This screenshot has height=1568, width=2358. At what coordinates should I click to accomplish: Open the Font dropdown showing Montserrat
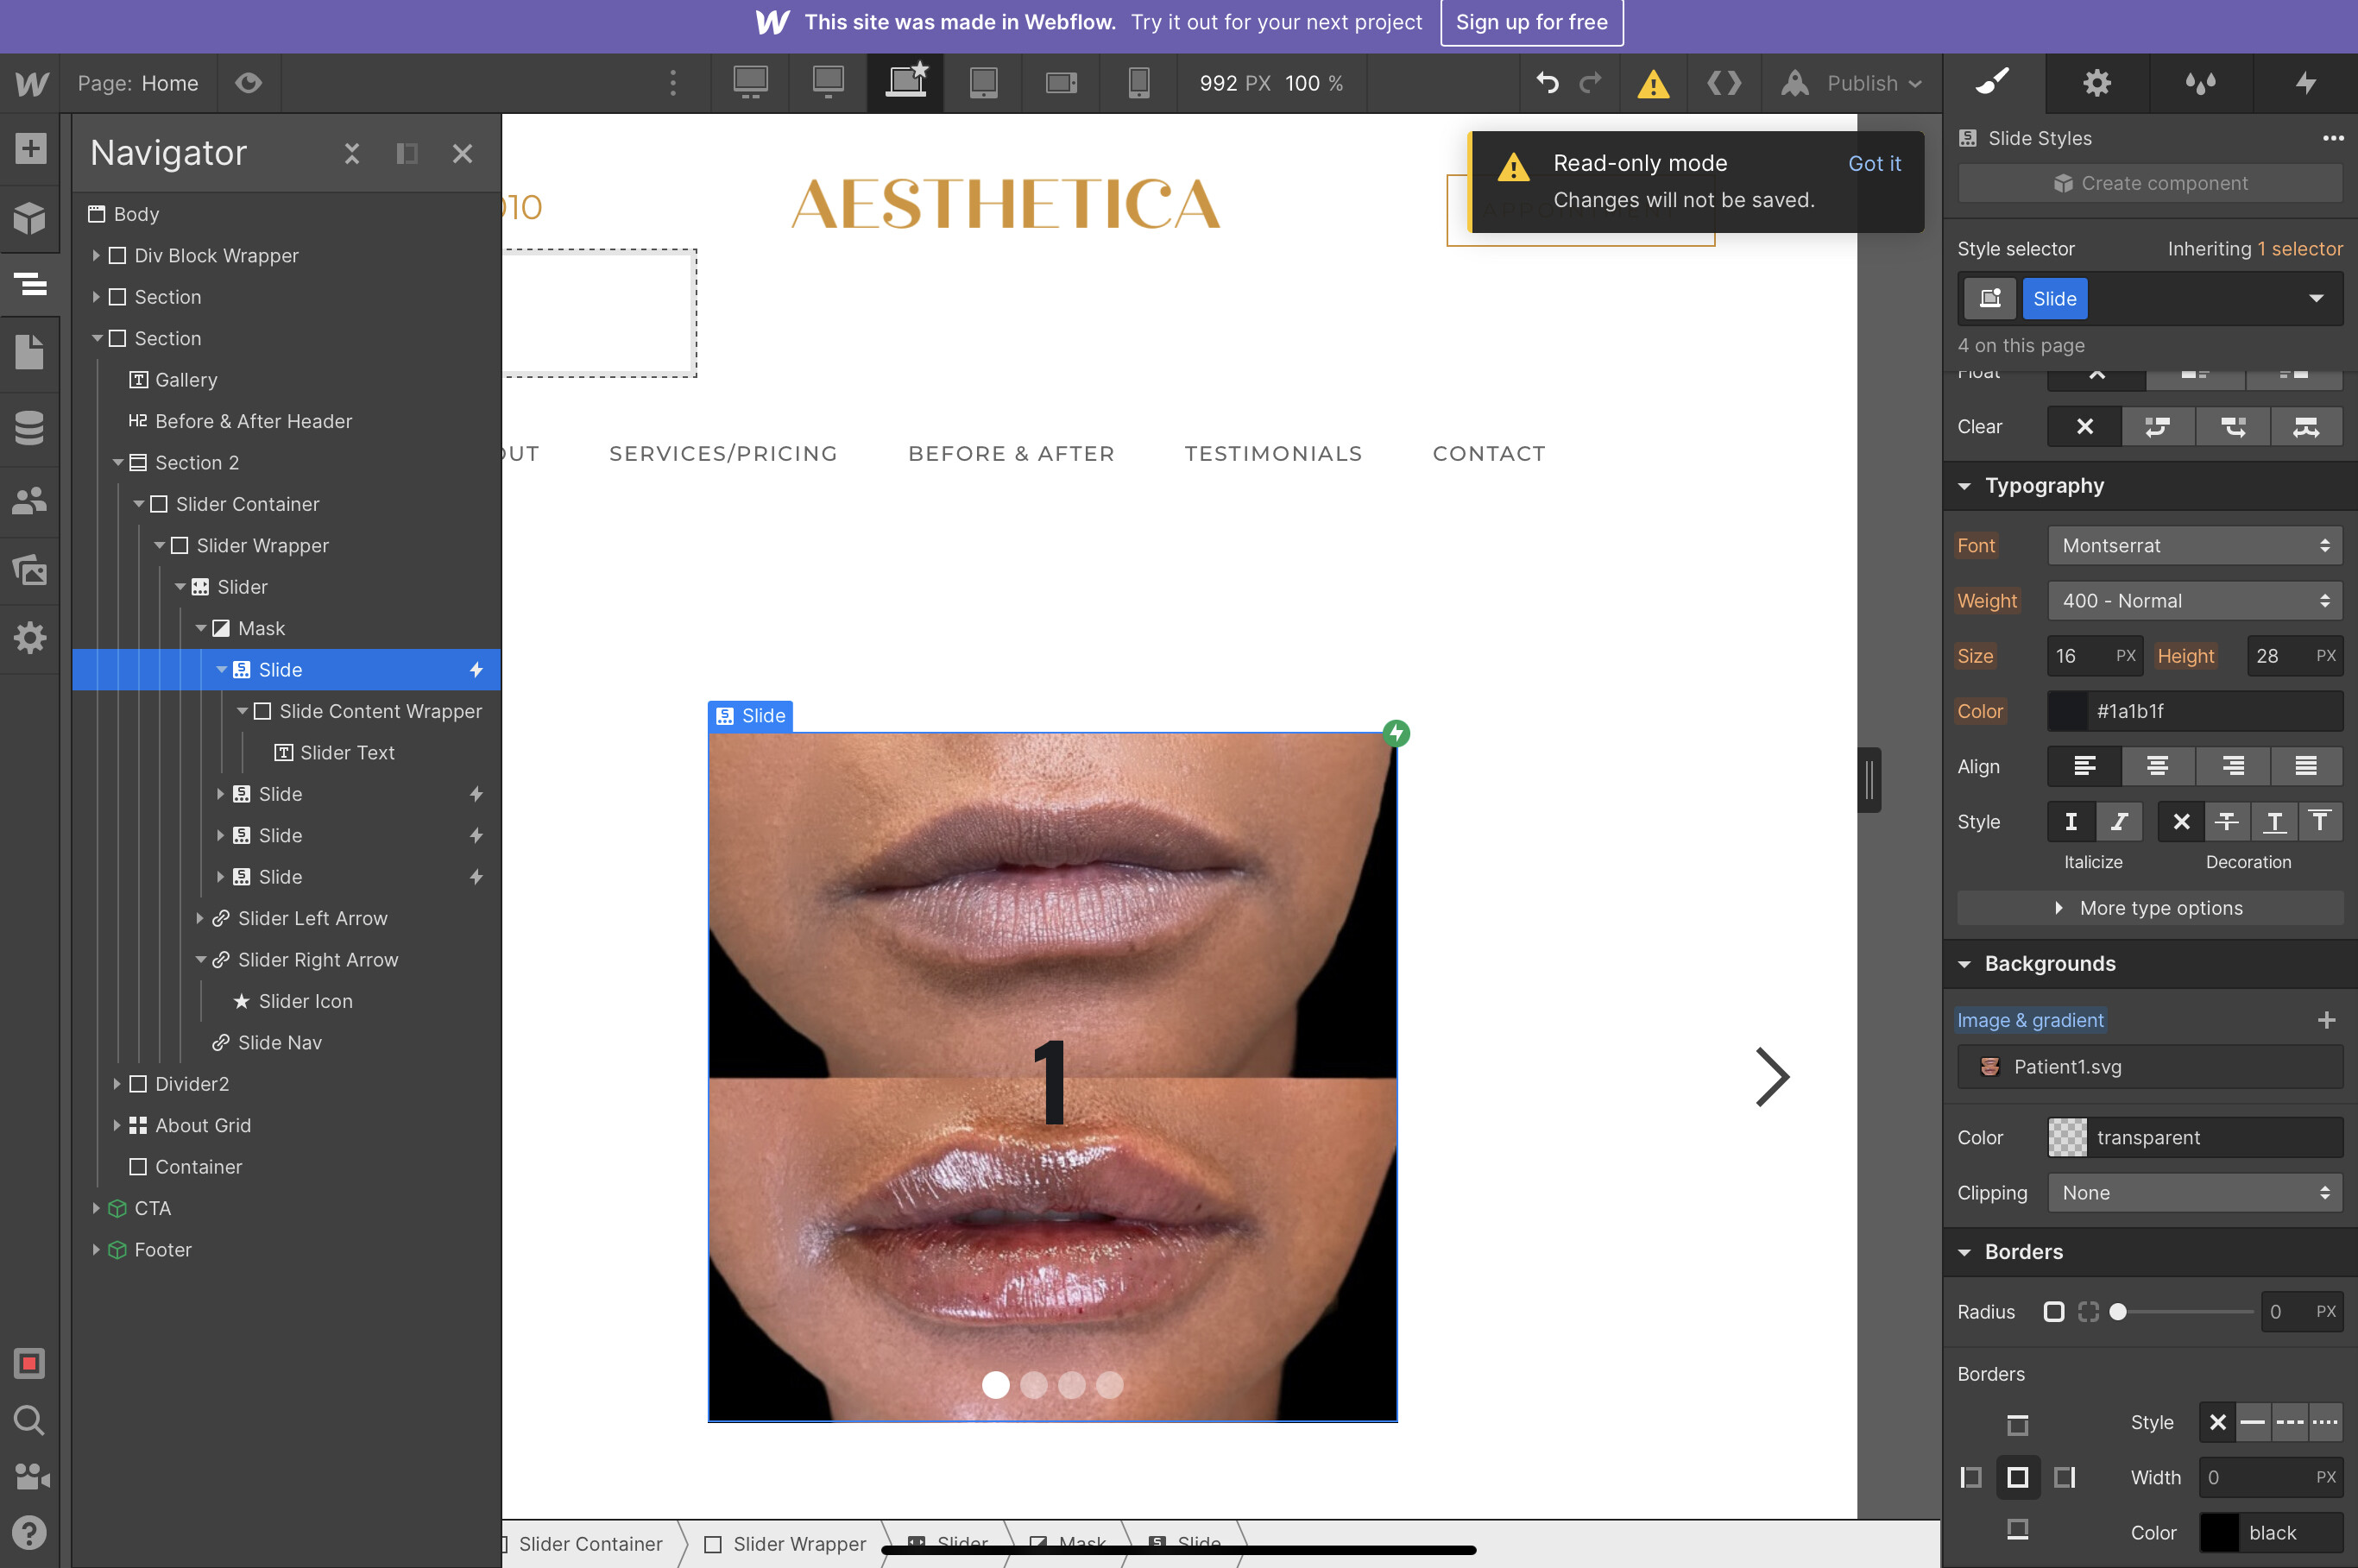click(x=2194, y=546)
